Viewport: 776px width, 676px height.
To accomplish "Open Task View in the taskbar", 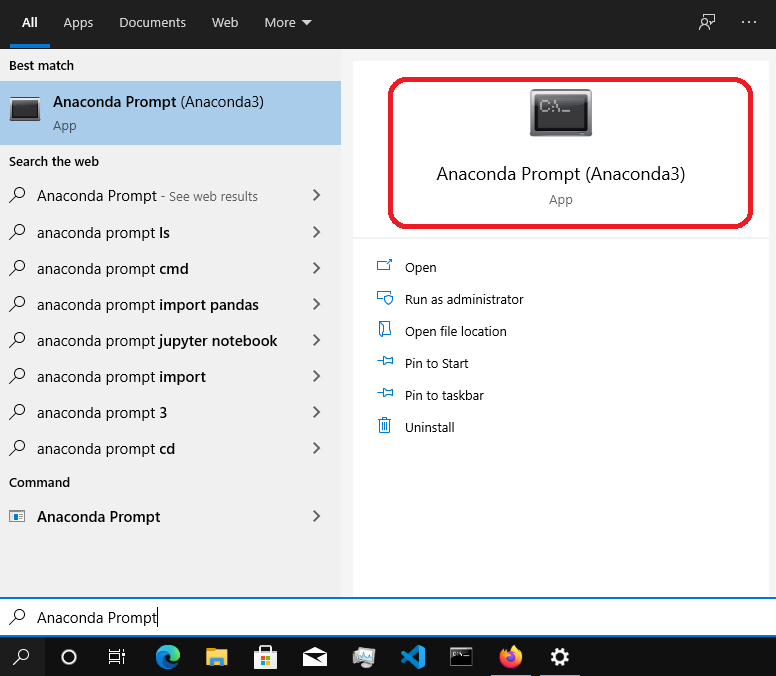I will point(117,657).
